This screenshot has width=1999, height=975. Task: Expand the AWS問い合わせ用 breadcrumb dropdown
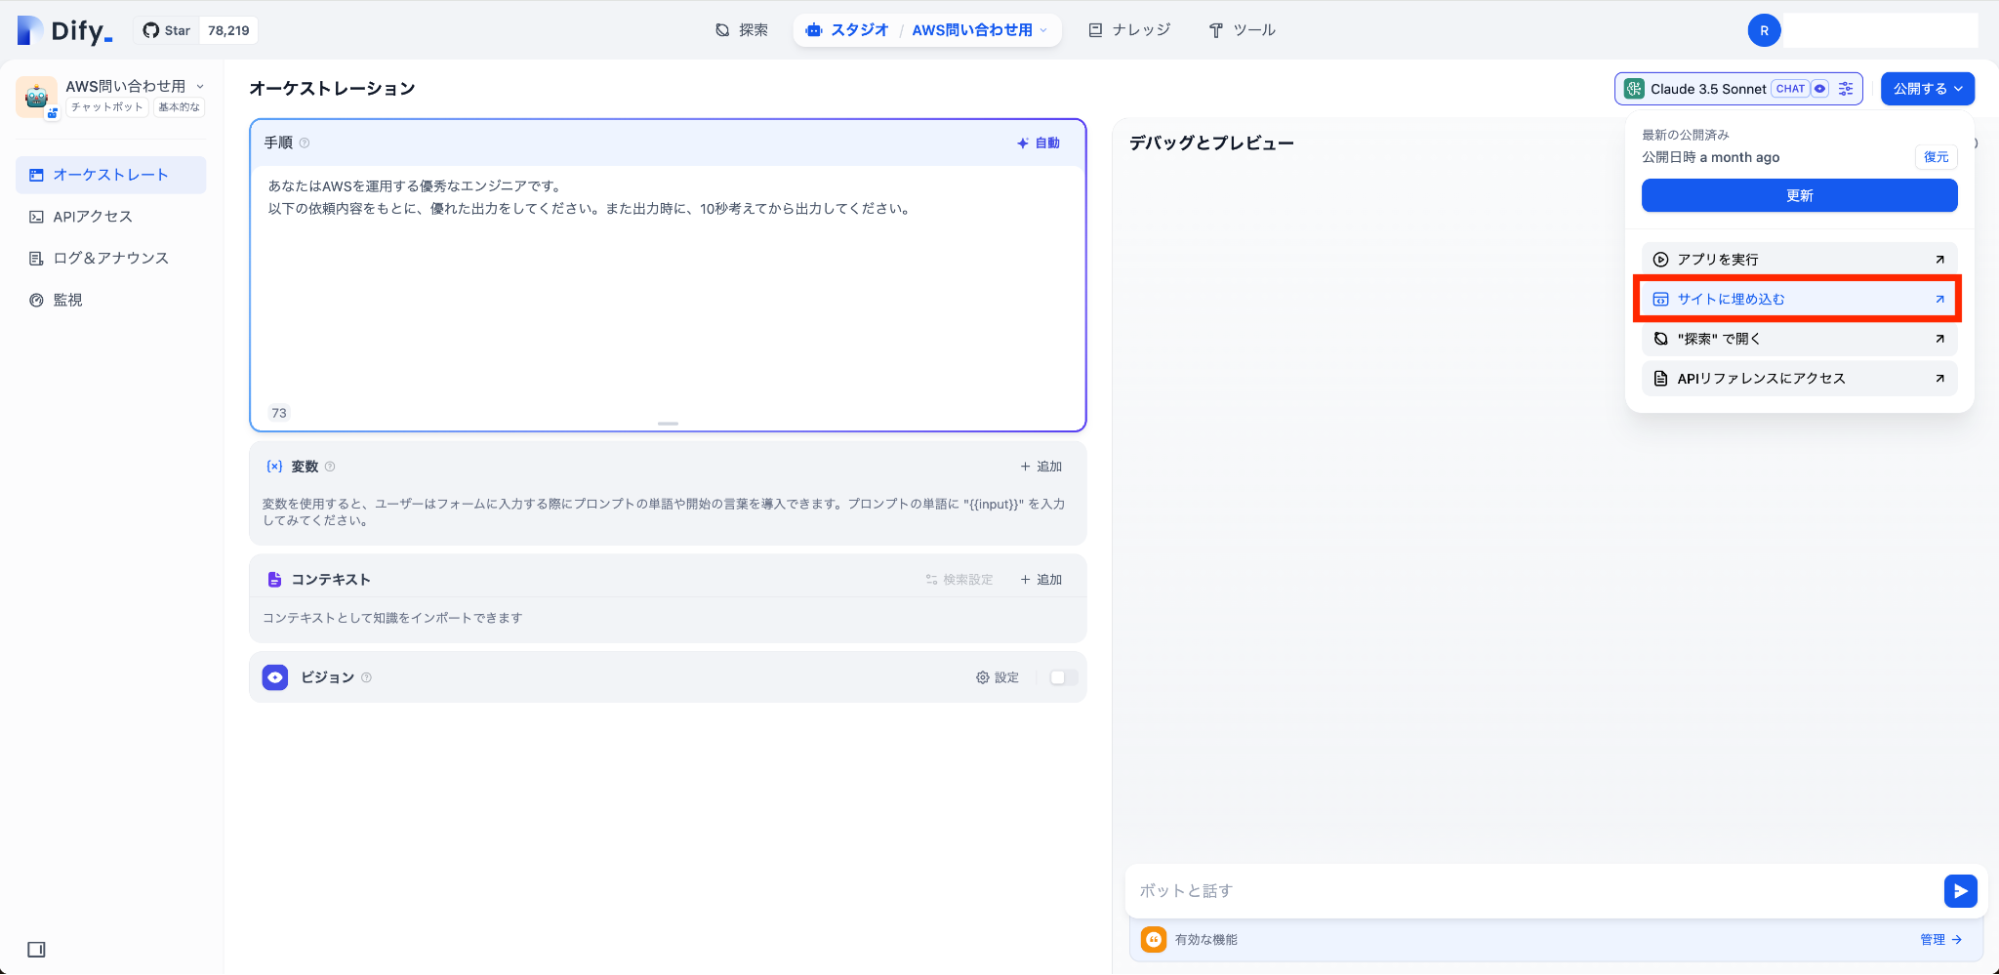click(1046, 30)
